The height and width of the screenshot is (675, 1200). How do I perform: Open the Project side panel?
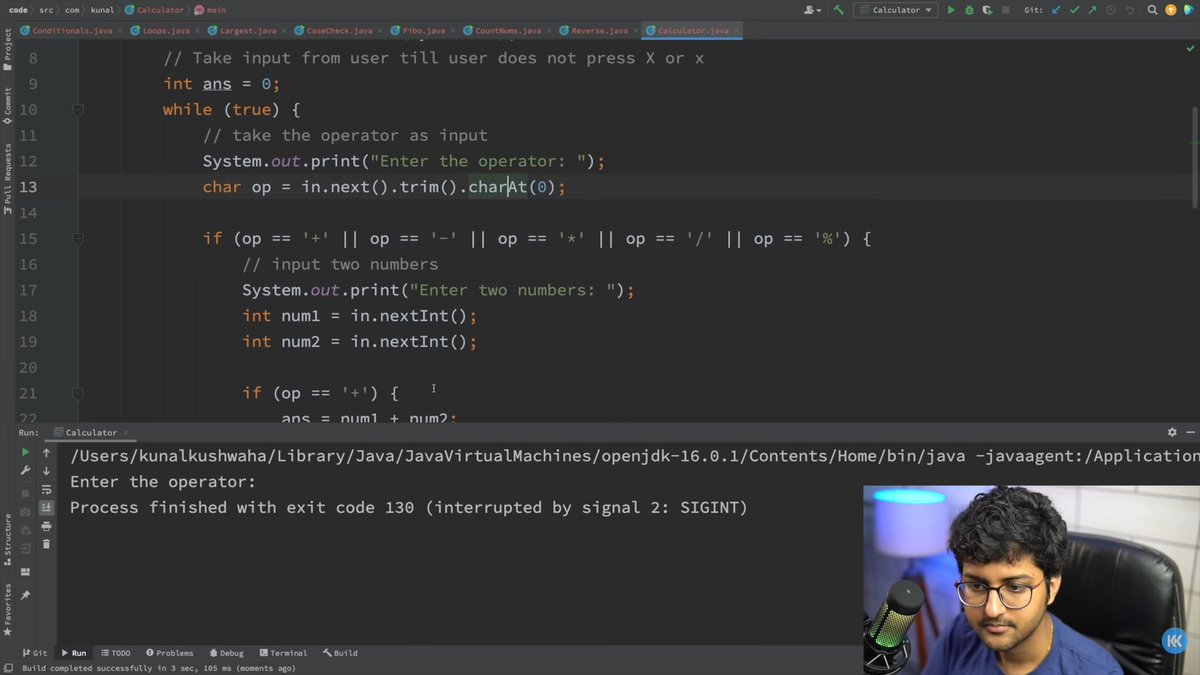click(8, 50)
